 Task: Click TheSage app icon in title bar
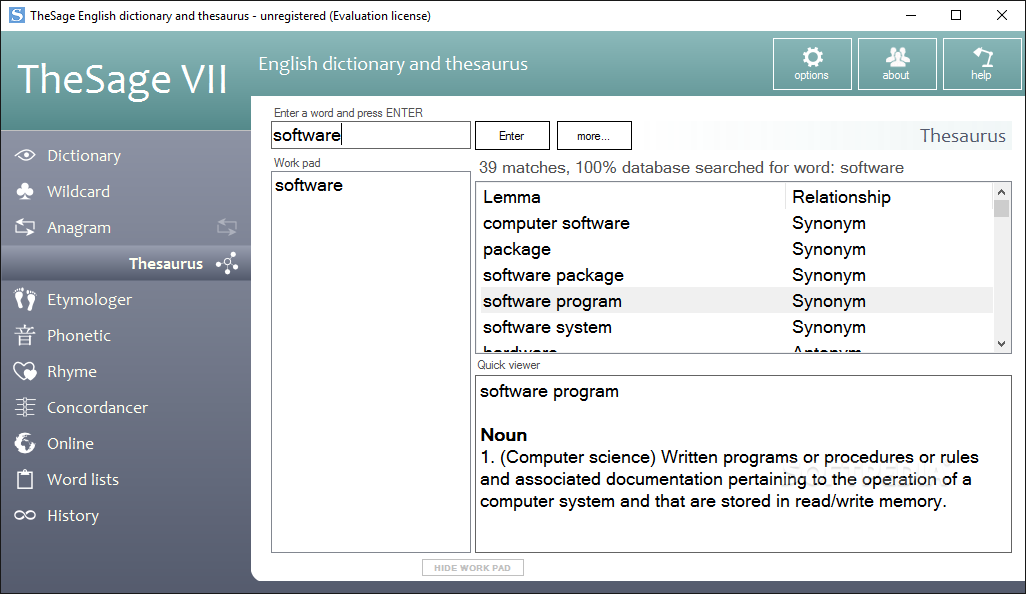[16, 15]
